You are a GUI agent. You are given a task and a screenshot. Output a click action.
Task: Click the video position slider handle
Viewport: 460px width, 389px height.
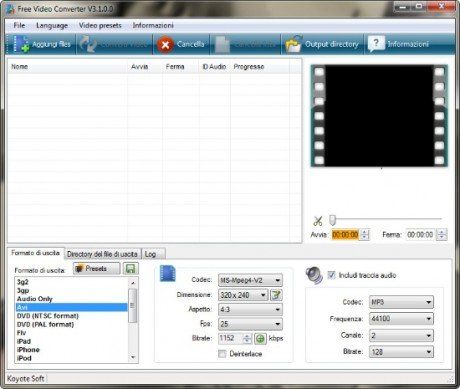[x=333, y=220]
